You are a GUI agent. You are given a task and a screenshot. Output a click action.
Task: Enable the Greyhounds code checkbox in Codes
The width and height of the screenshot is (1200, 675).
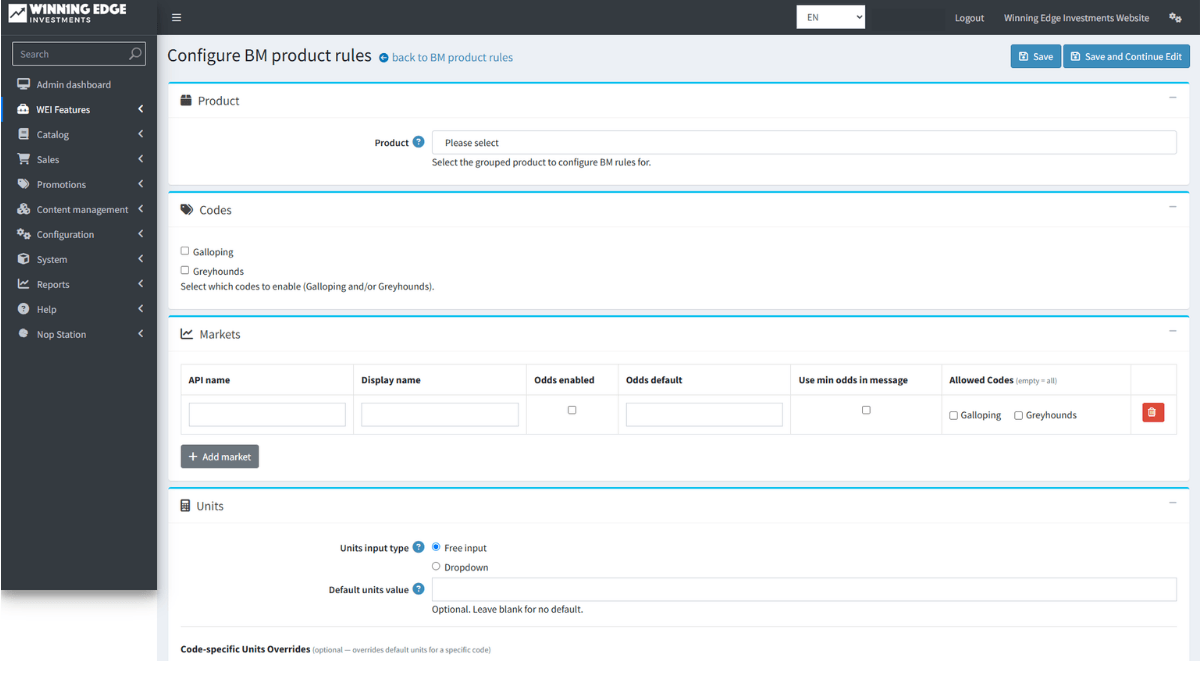coord(185,270)
